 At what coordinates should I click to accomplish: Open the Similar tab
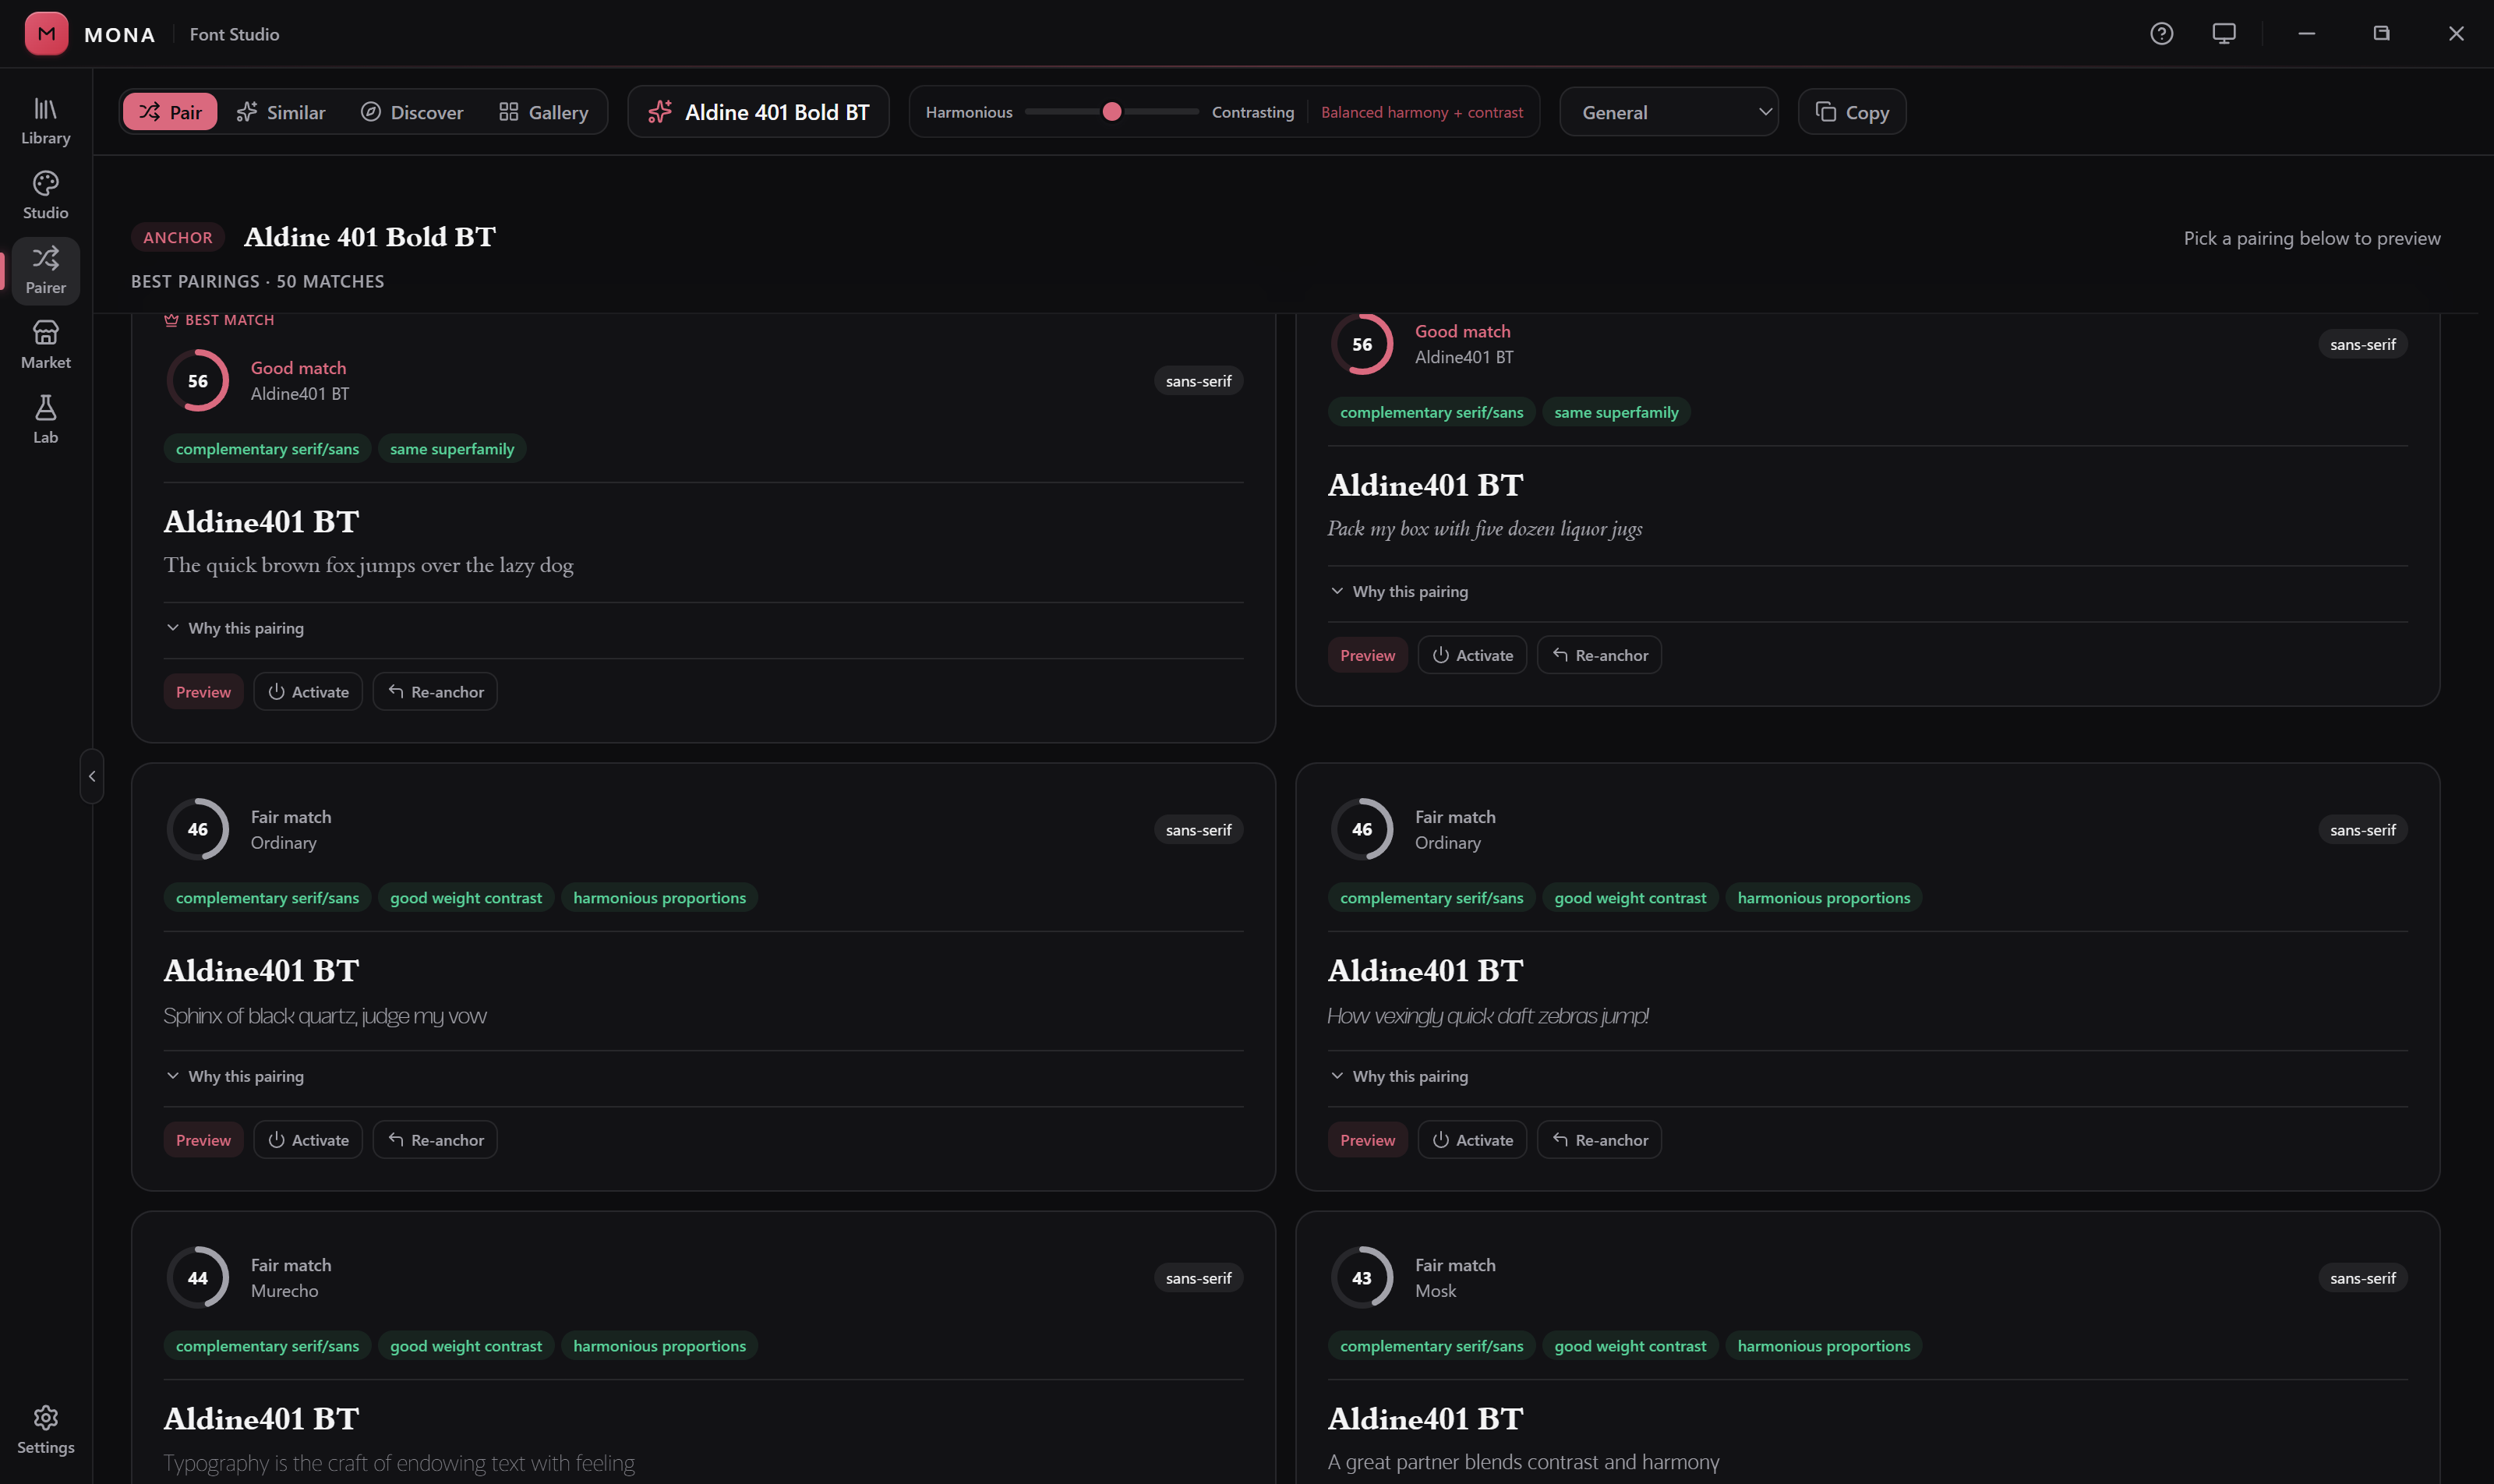[x=281, y=112]
